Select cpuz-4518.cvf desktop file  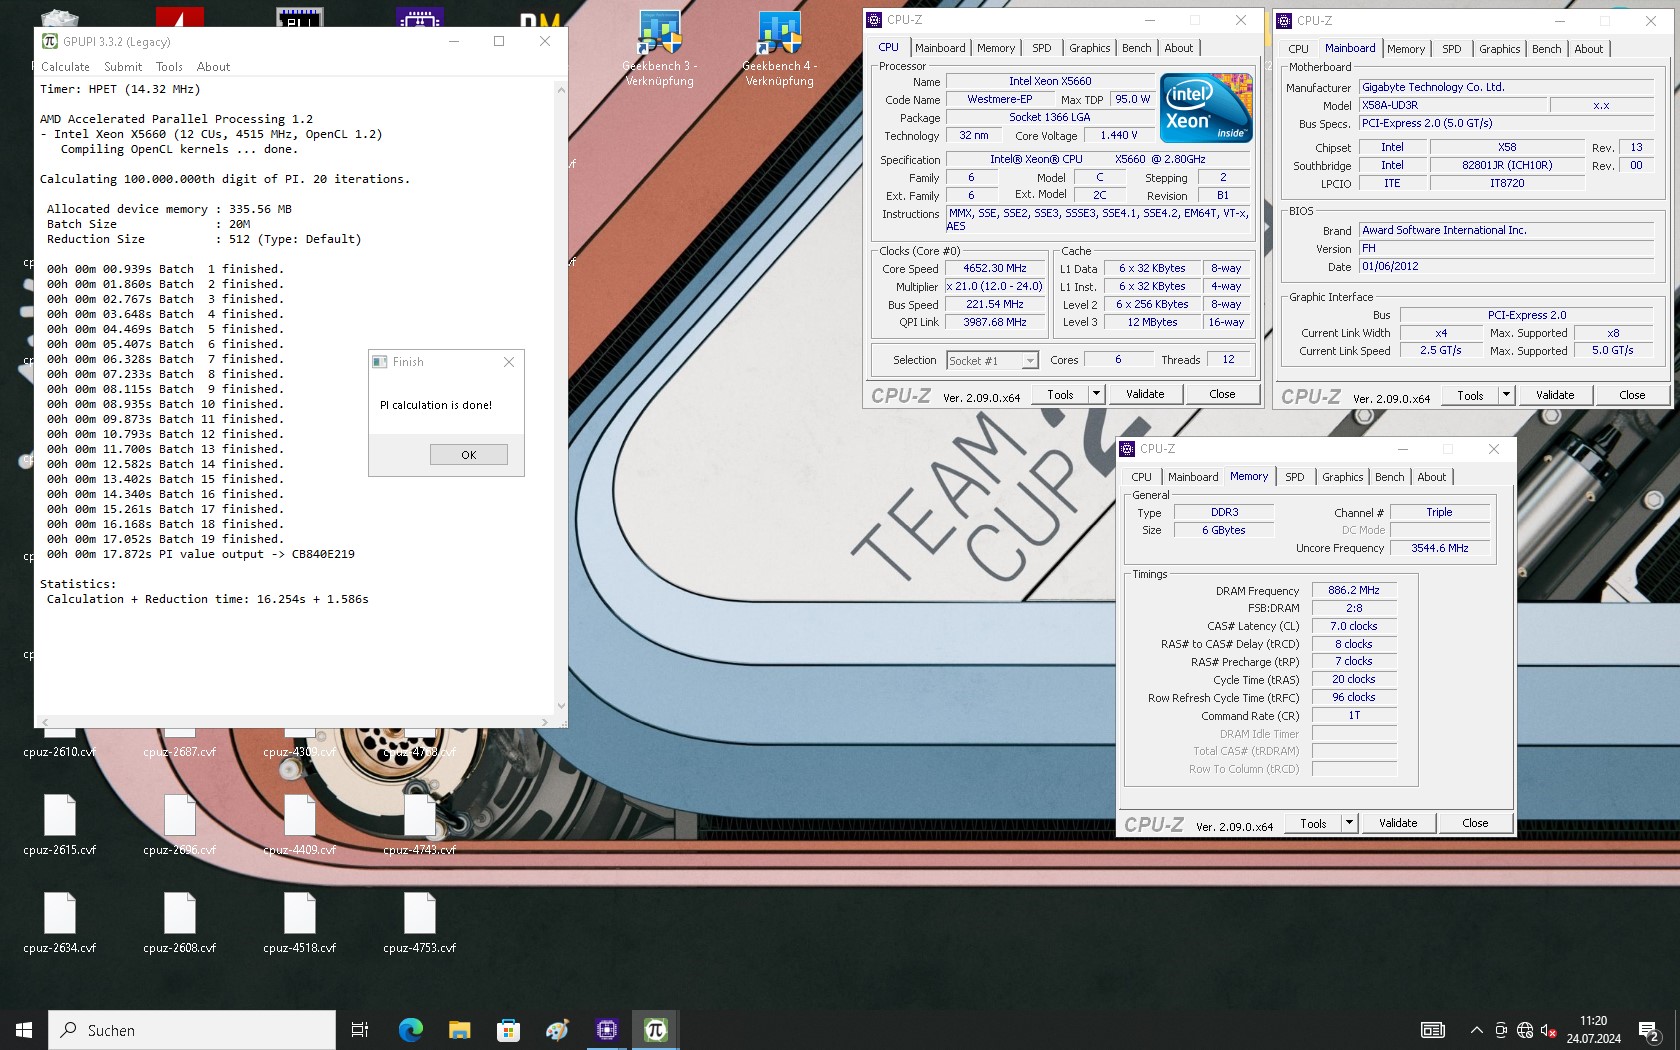tap(300, 923)
